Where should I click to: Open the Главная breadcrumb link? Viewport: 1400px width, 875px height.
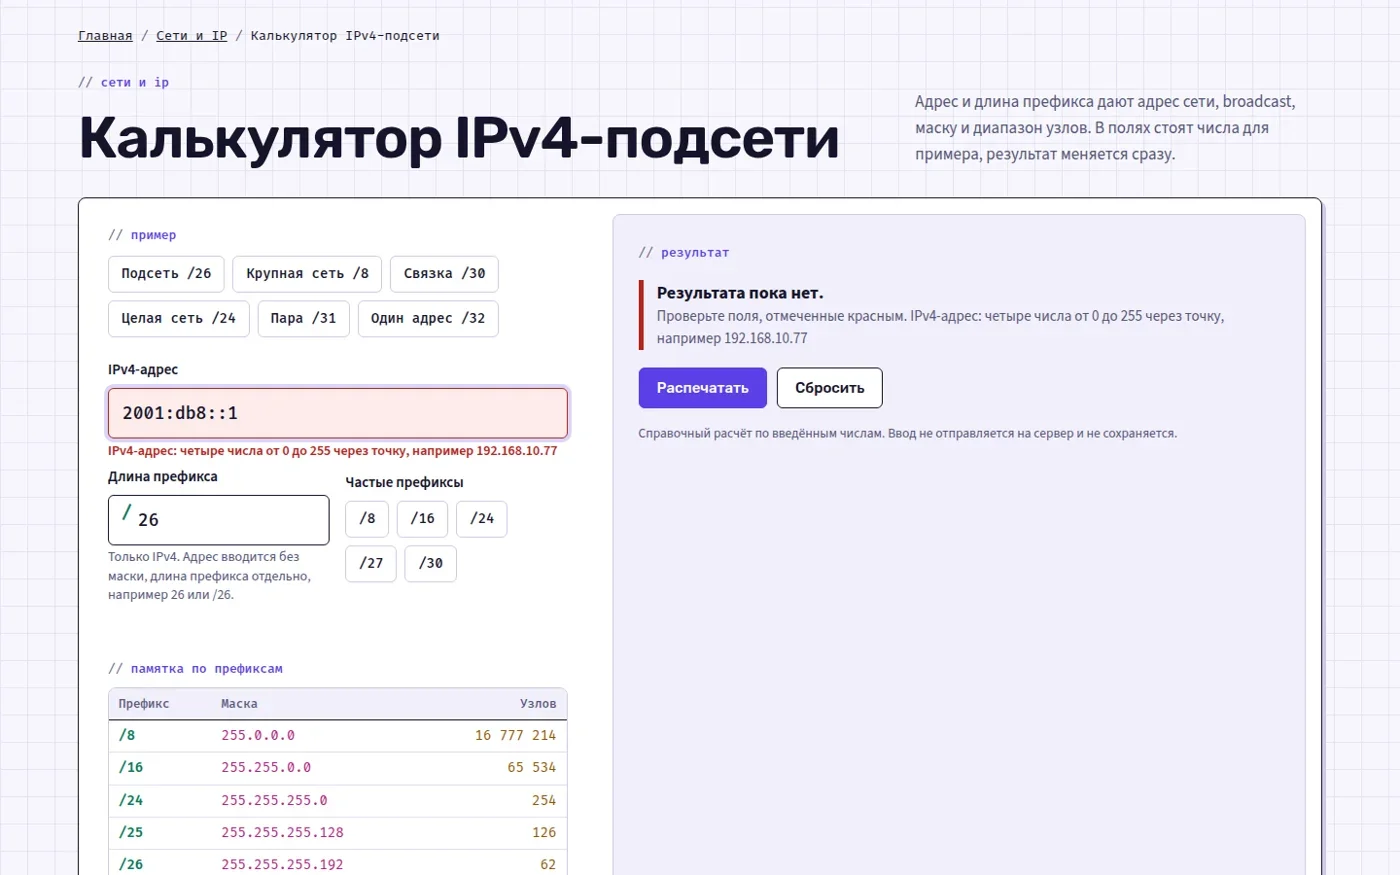coord(105,36)
